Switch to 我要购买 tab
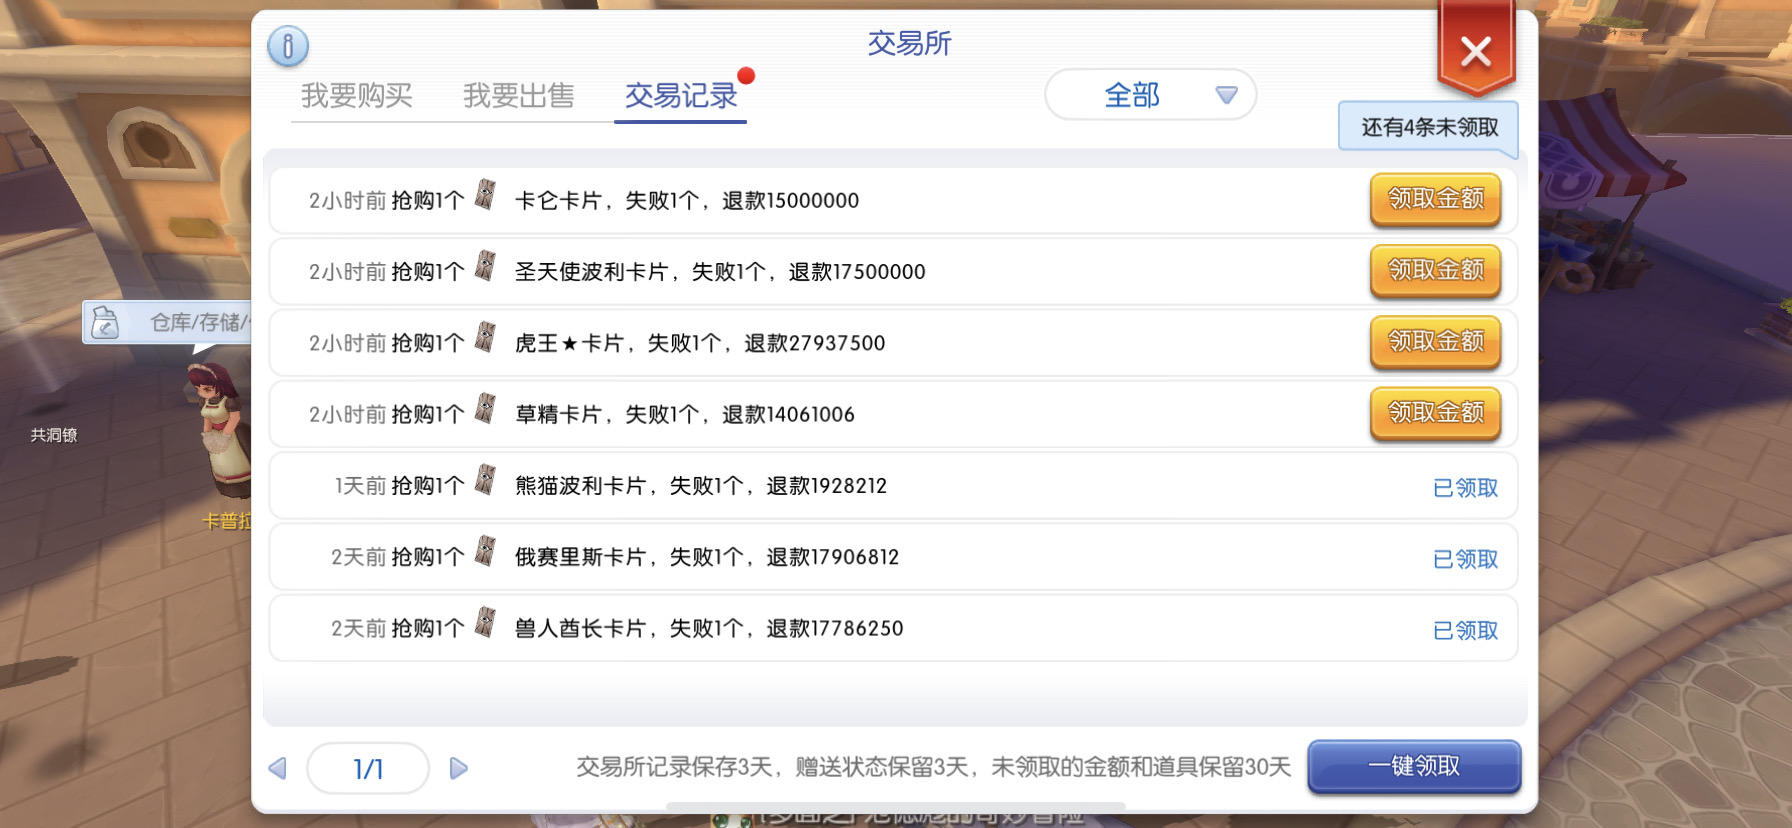This screenshot has height=828, width=1792. (x=357, y=96)
